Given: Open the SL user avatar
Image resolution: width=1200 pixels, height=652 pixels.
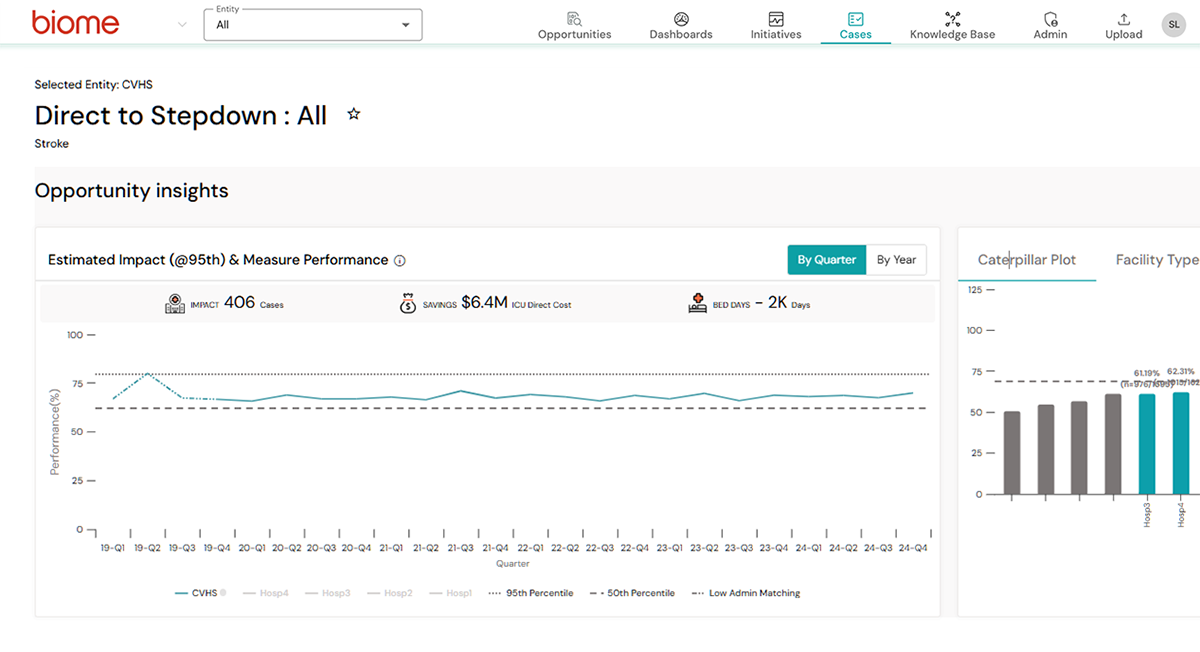Looking at the screenshot, I should (x=1173, y=25).
